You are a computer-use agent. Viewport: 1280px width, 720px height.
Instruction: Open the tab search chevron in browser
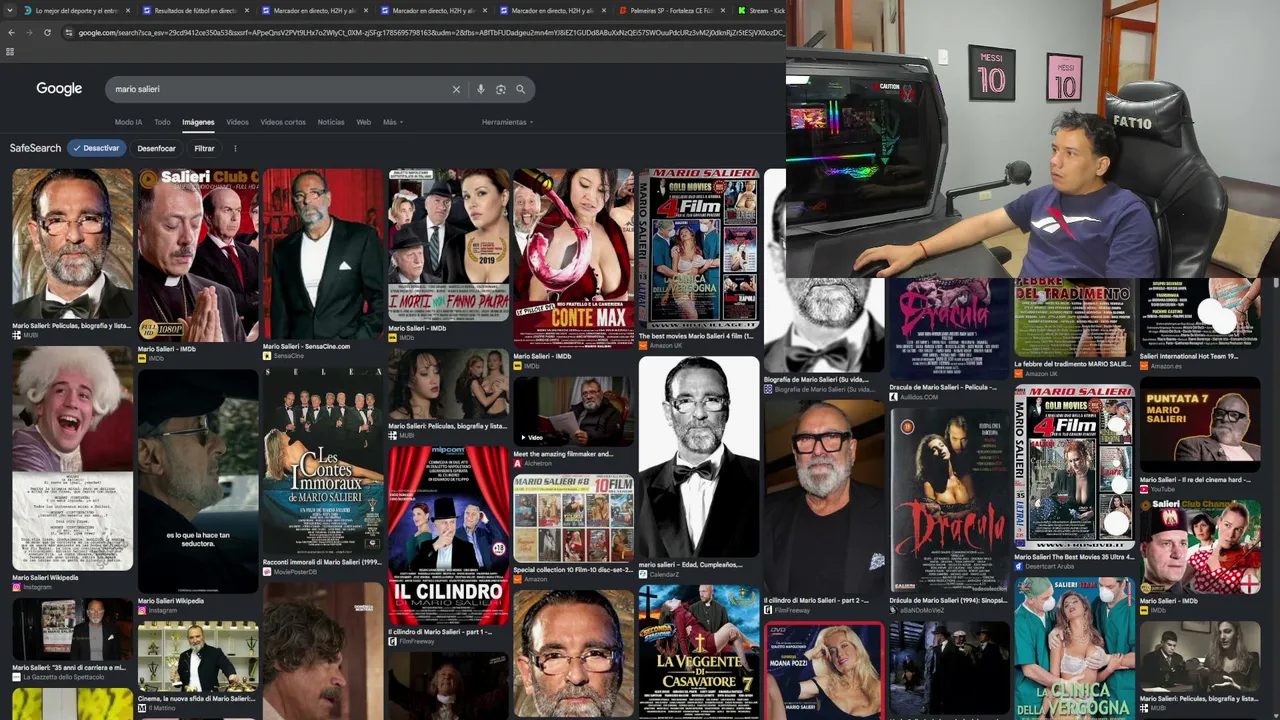(10, 10)
